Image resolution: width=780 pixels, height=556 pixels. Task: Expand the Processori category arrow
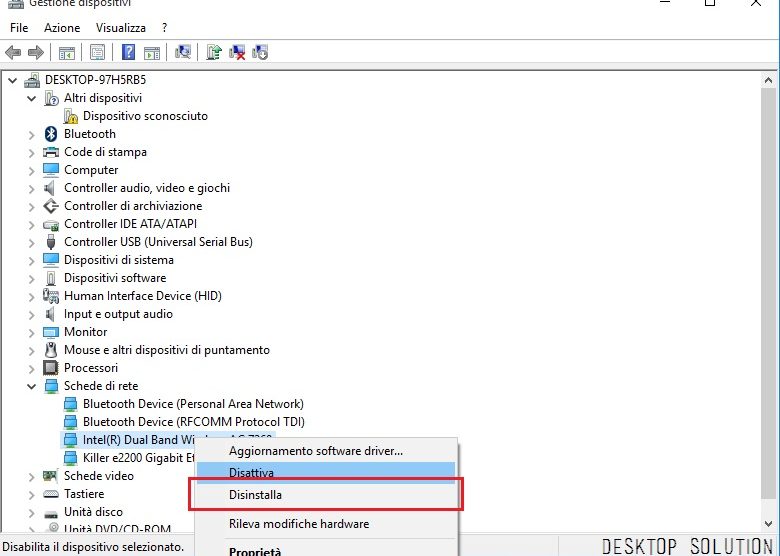point(32,369)
